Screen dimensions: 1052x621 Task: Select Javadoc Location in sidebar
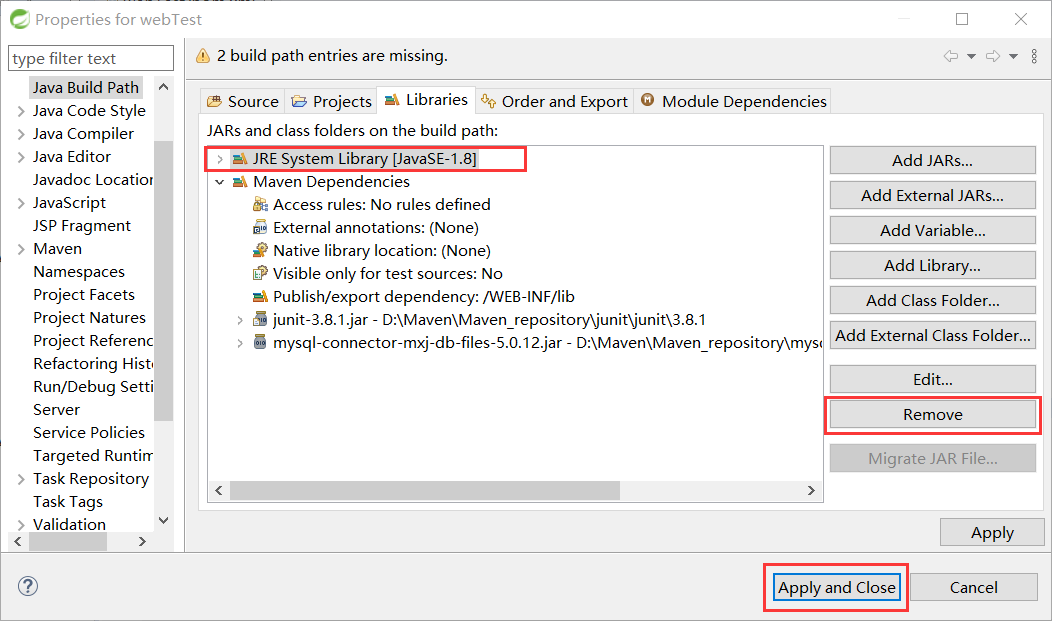93,180
